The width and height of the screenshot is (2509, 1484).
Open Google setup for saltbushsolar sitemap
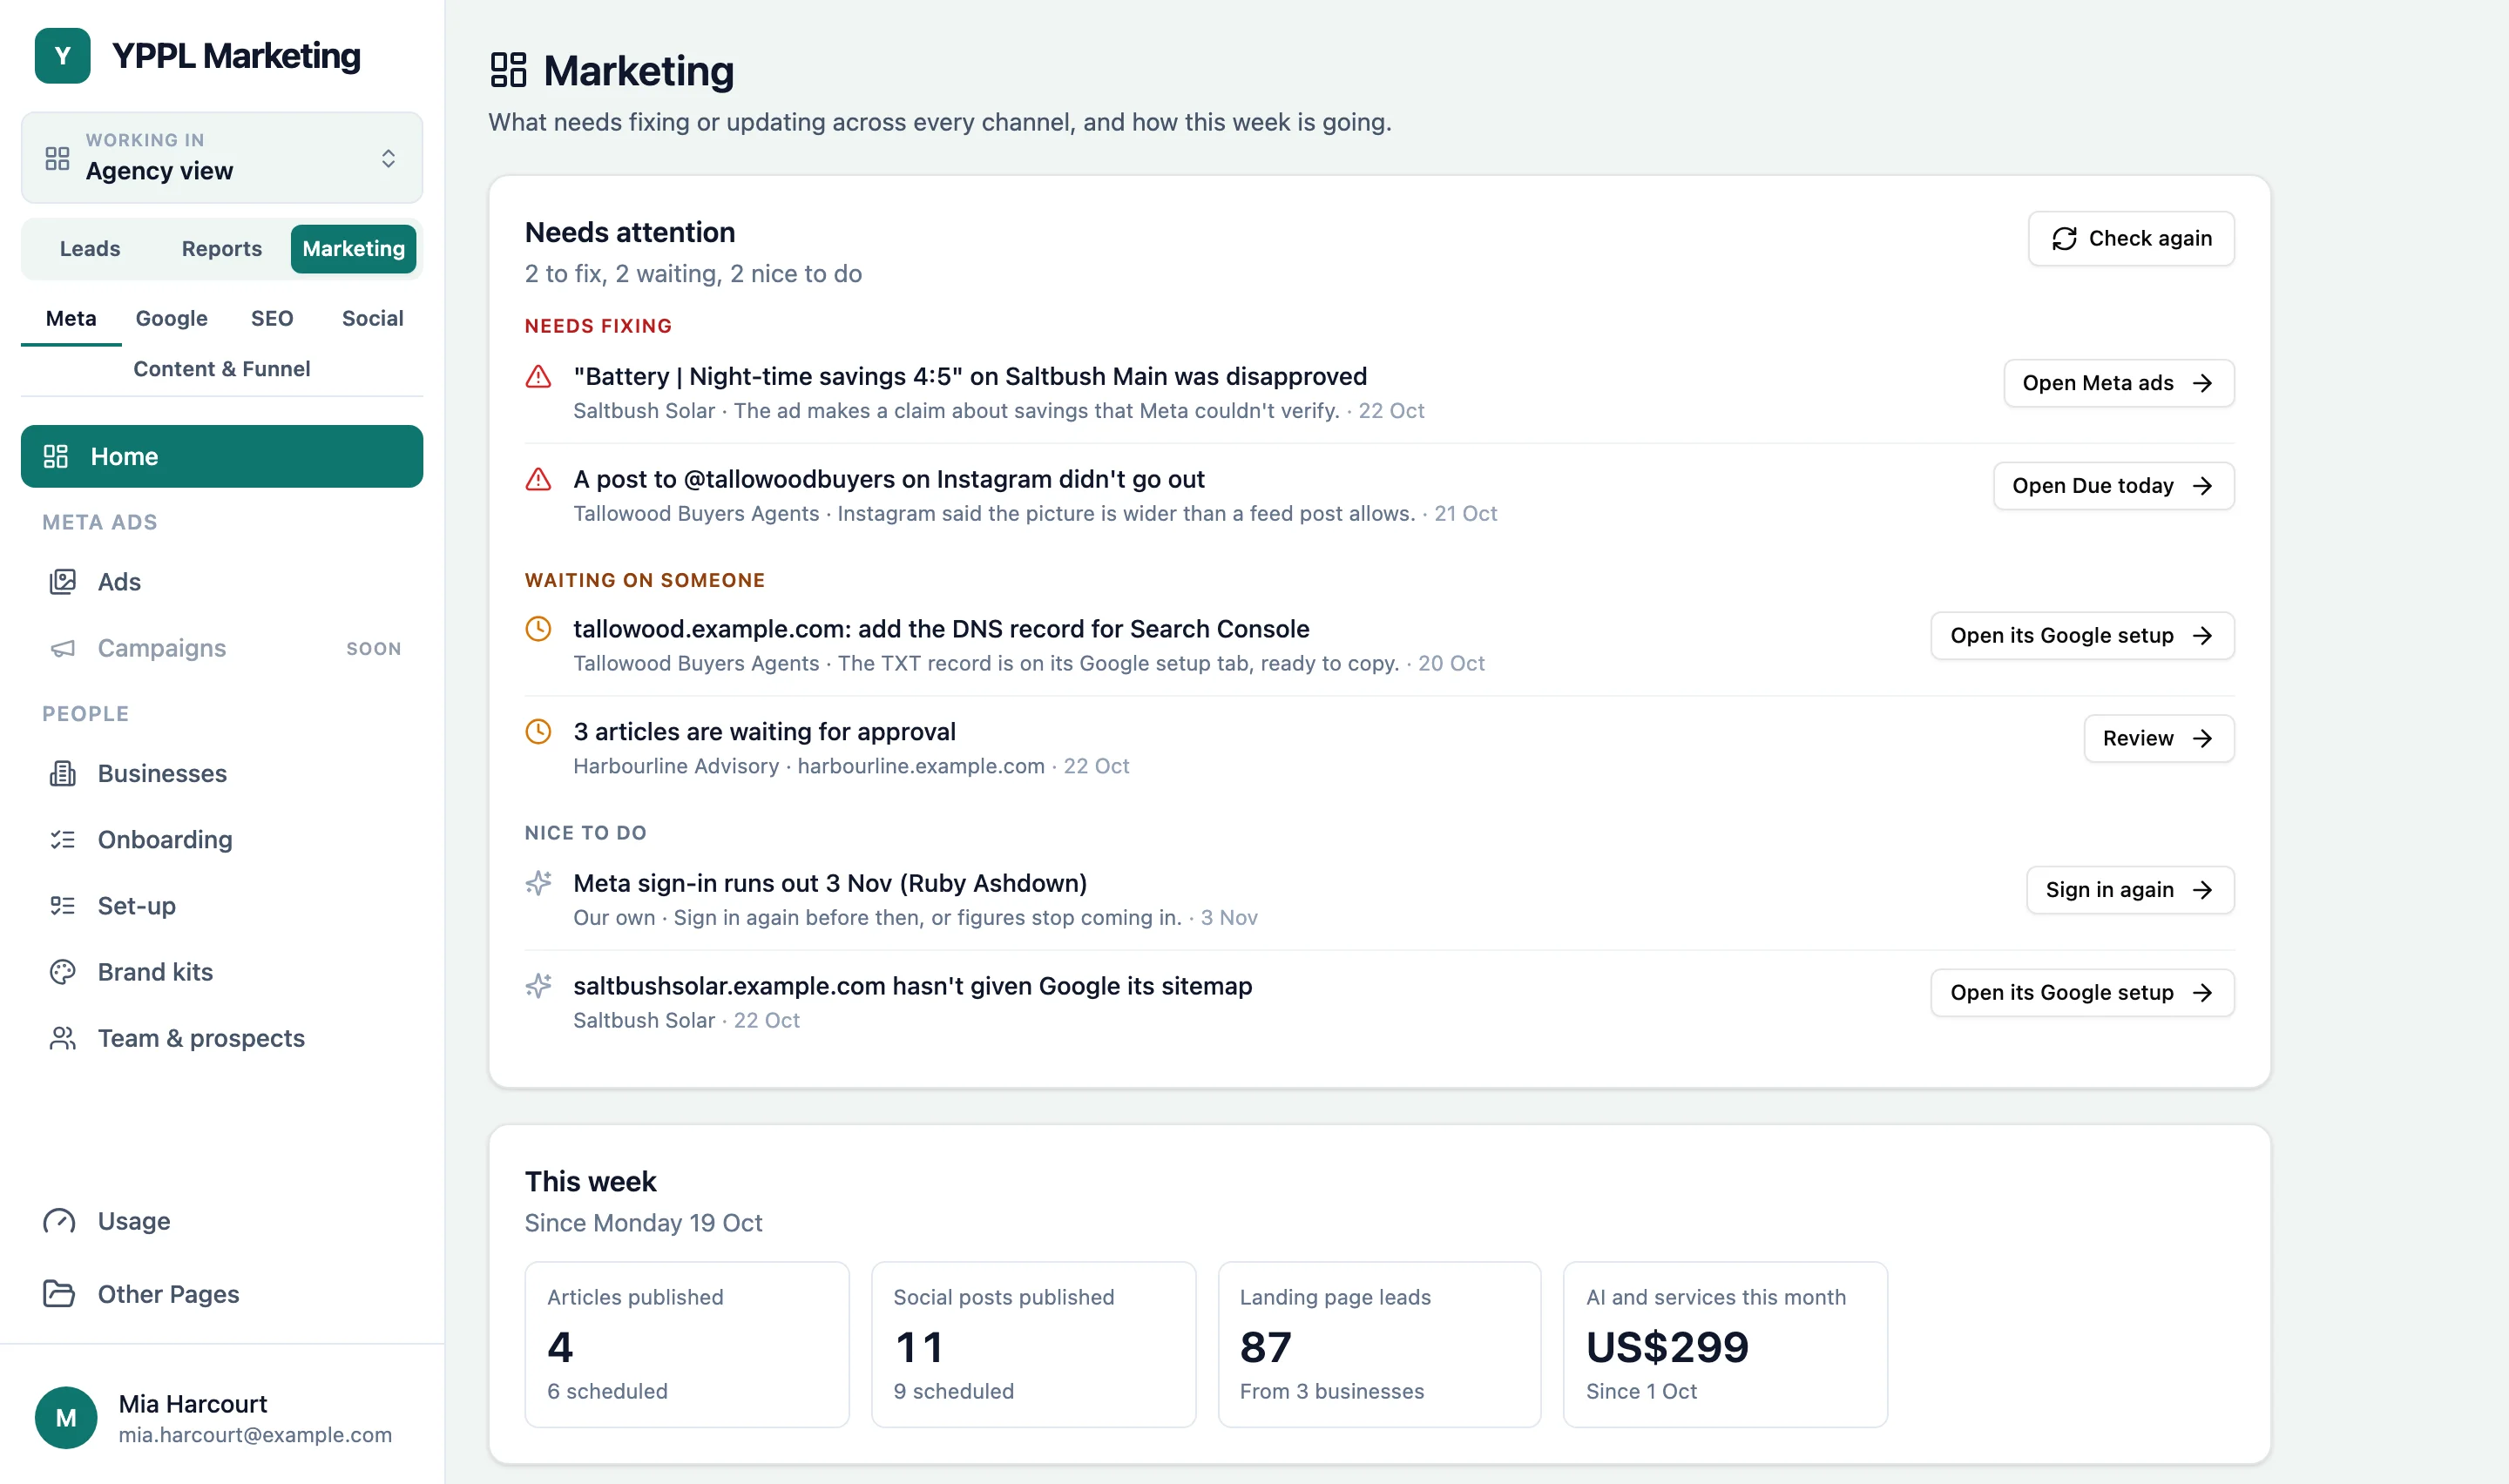coord(2082,993)
